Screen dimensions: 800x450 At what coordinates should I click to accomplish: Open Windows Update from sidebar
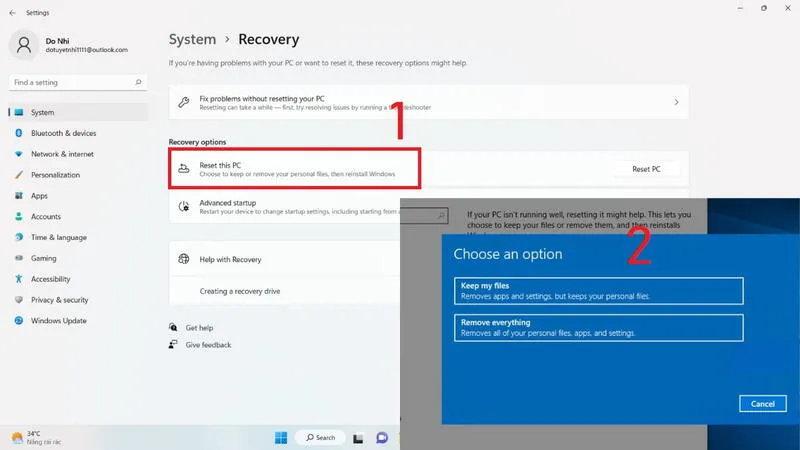pos(58,321)
